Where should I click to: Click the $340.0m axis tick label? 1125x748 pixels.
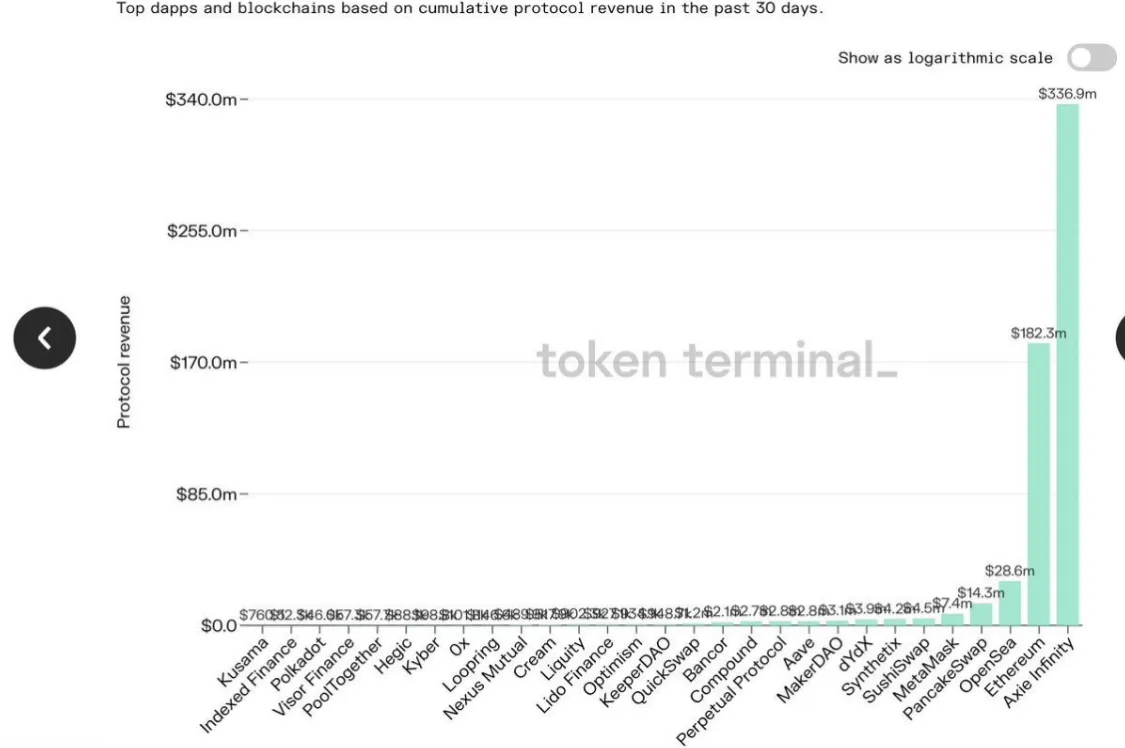201,99
